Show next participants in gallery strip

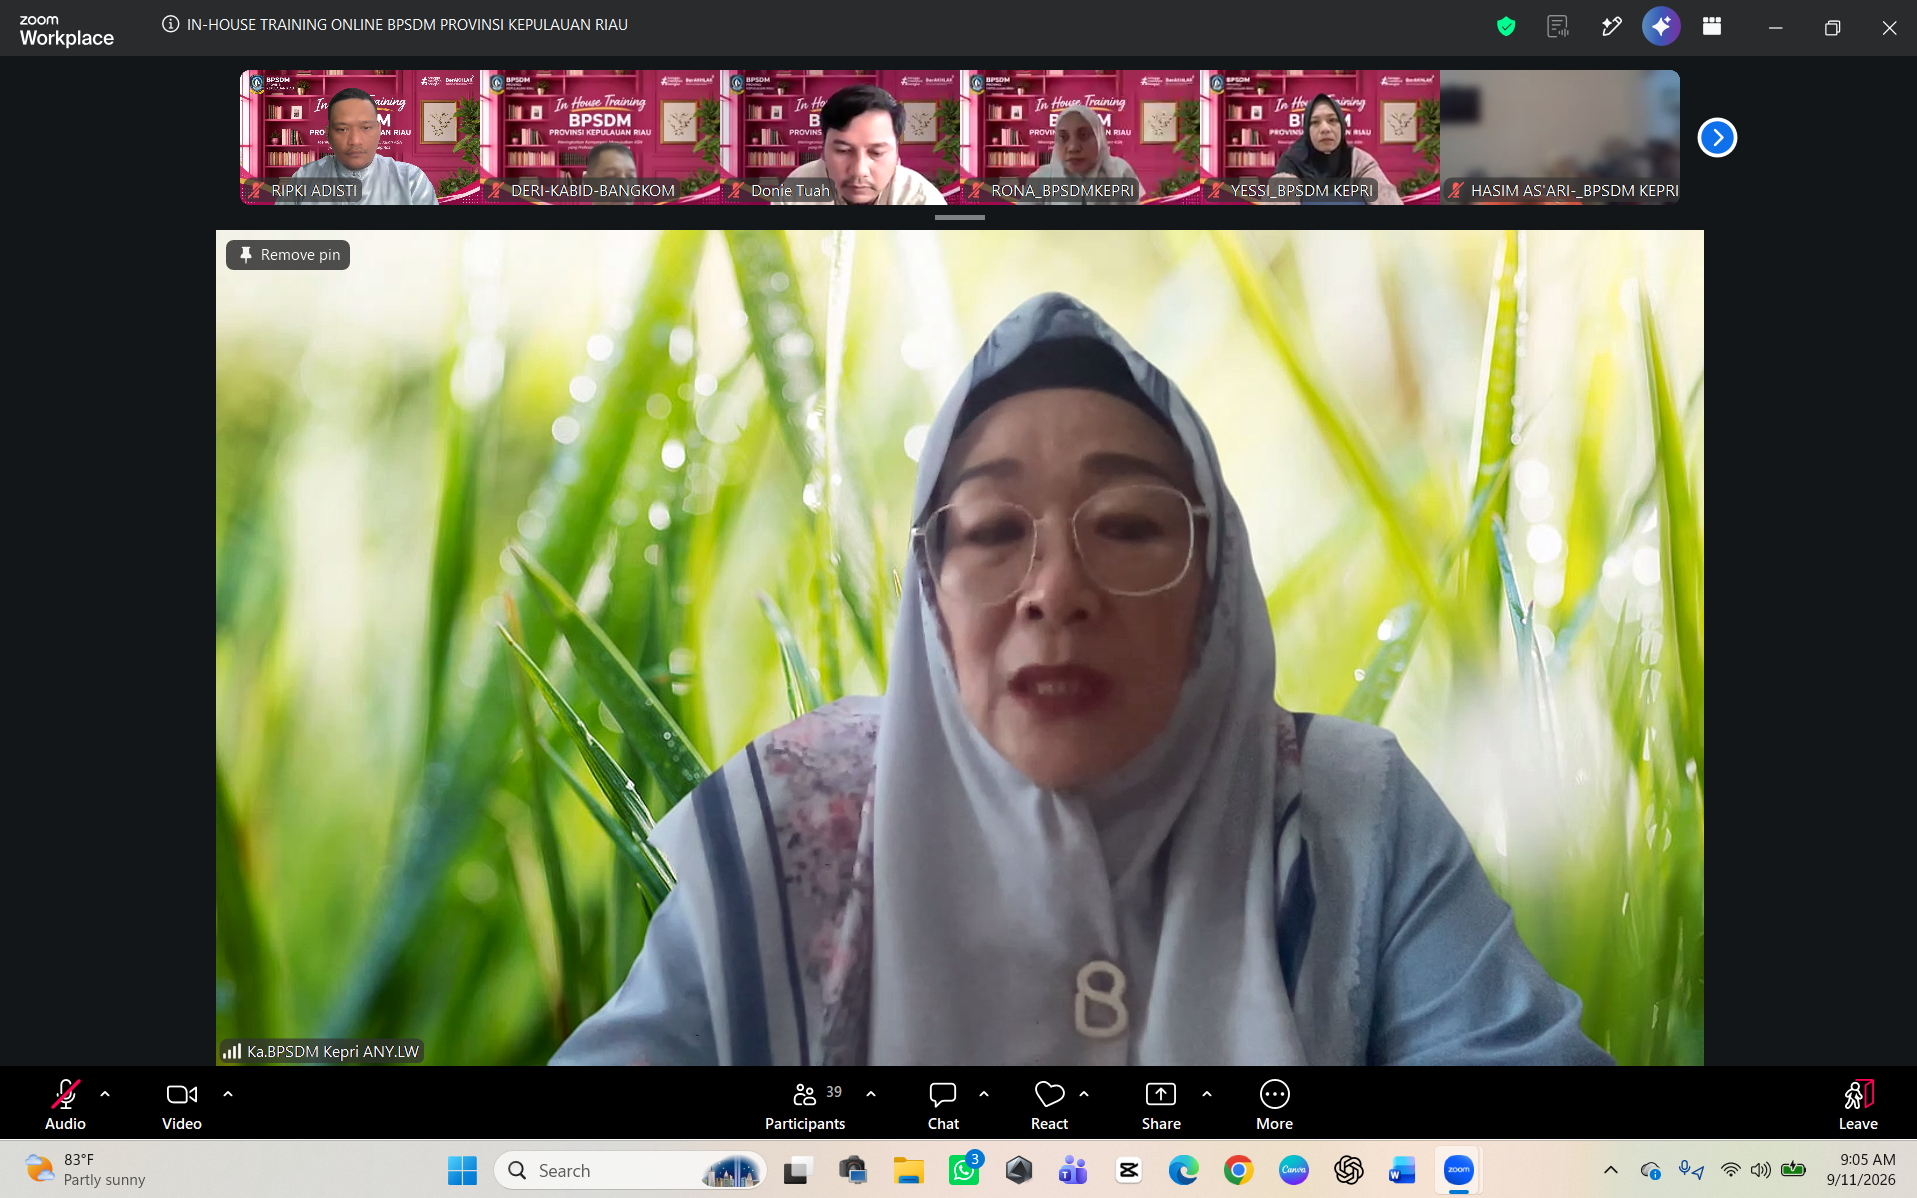tap(1717, 138)
